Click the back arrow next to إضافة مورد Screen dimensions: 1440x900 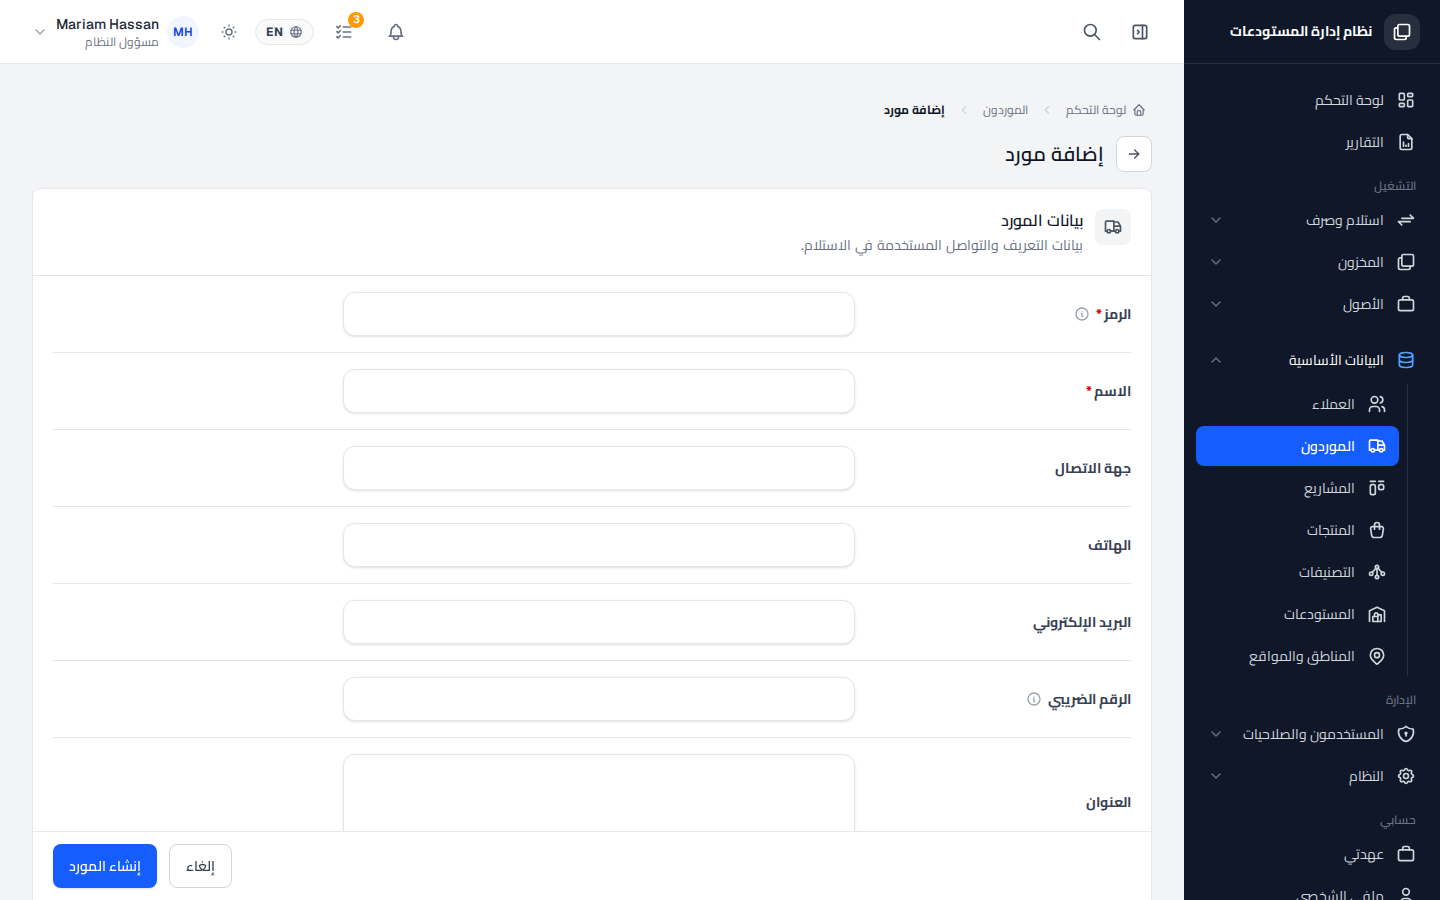tap(1134, 154)
